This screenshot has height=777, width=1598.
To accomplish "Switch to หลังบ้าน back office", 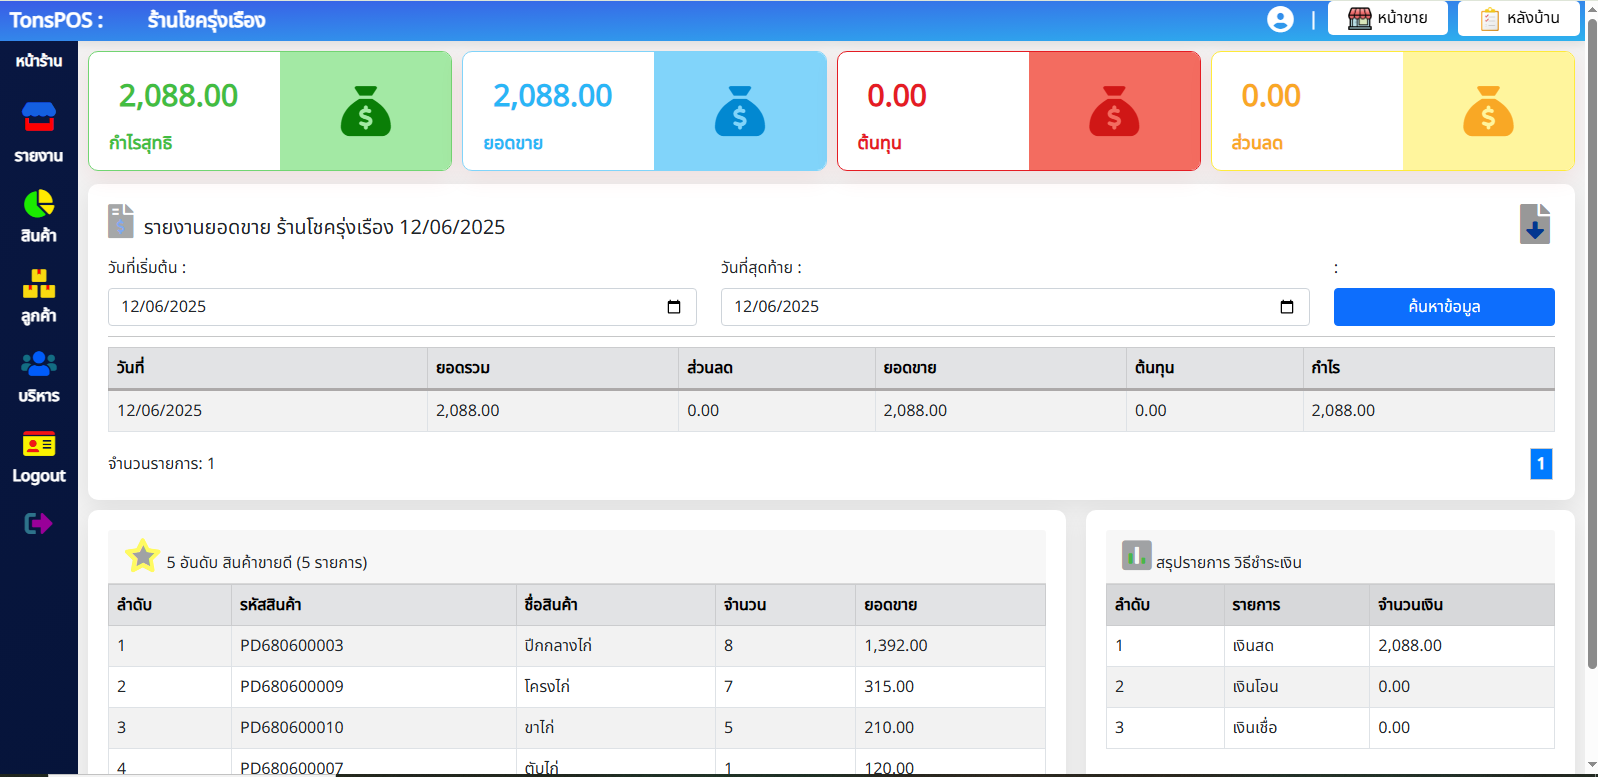I will pos(1518,18).
